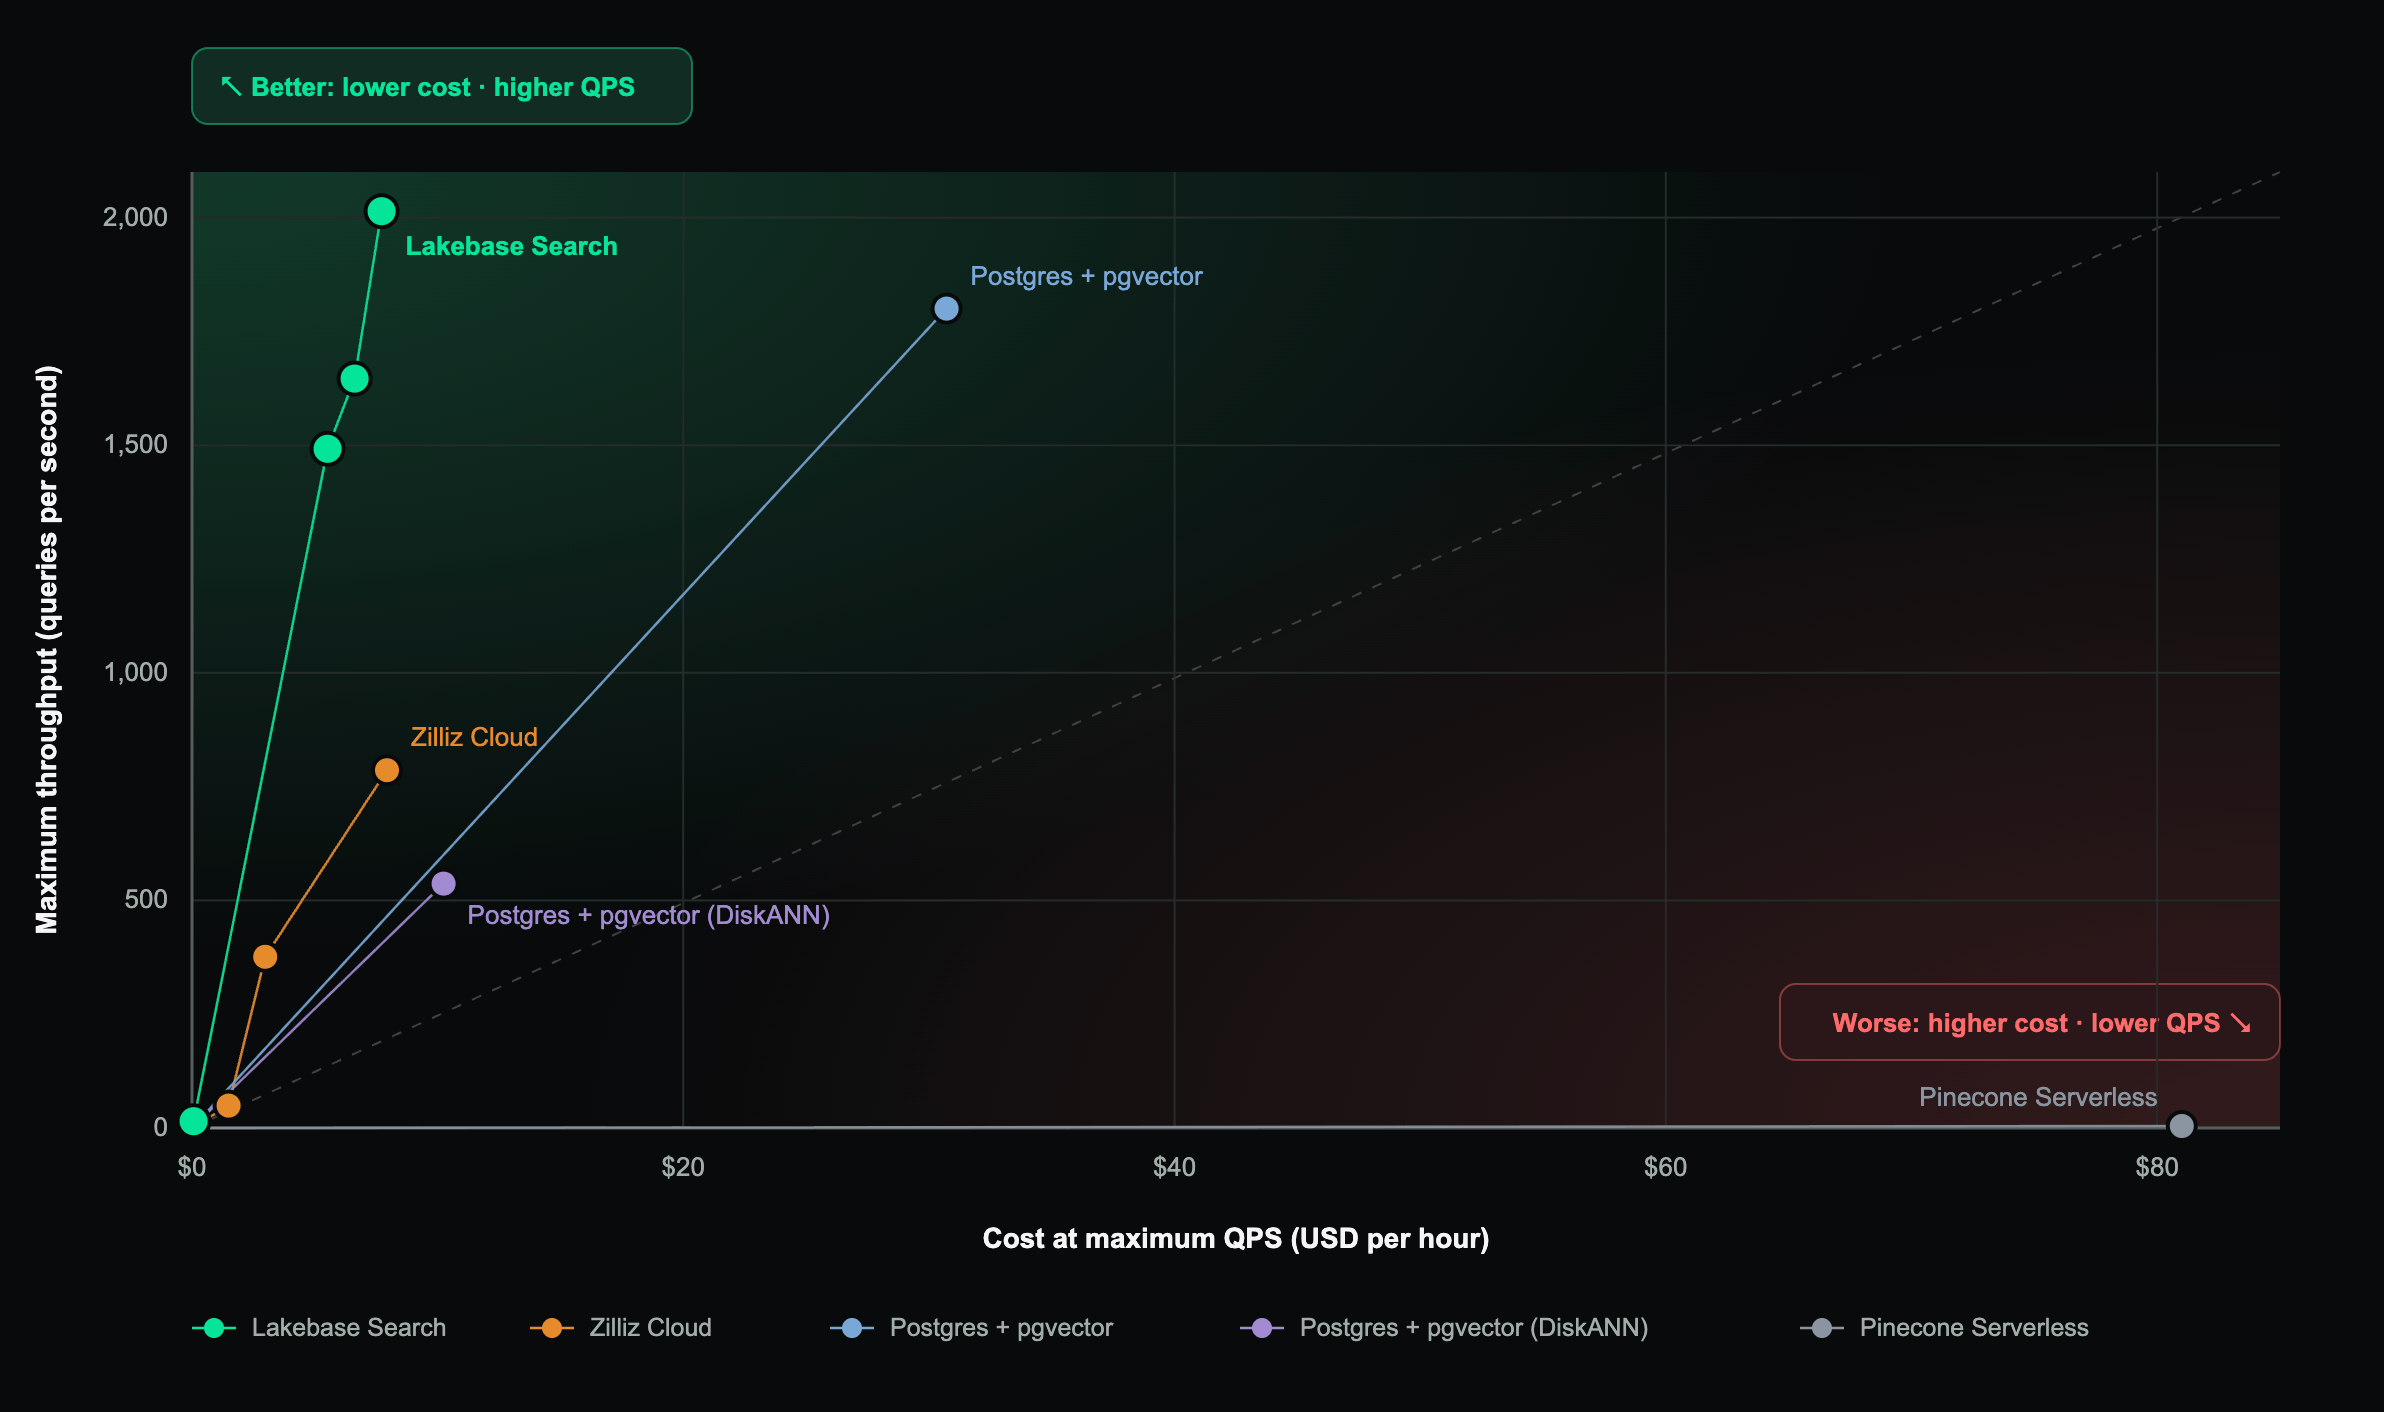Screen dimensions: 2384x1412
Task: Click 'Zilliz Cloud' label beside orange line
Action: pos(474,737)
